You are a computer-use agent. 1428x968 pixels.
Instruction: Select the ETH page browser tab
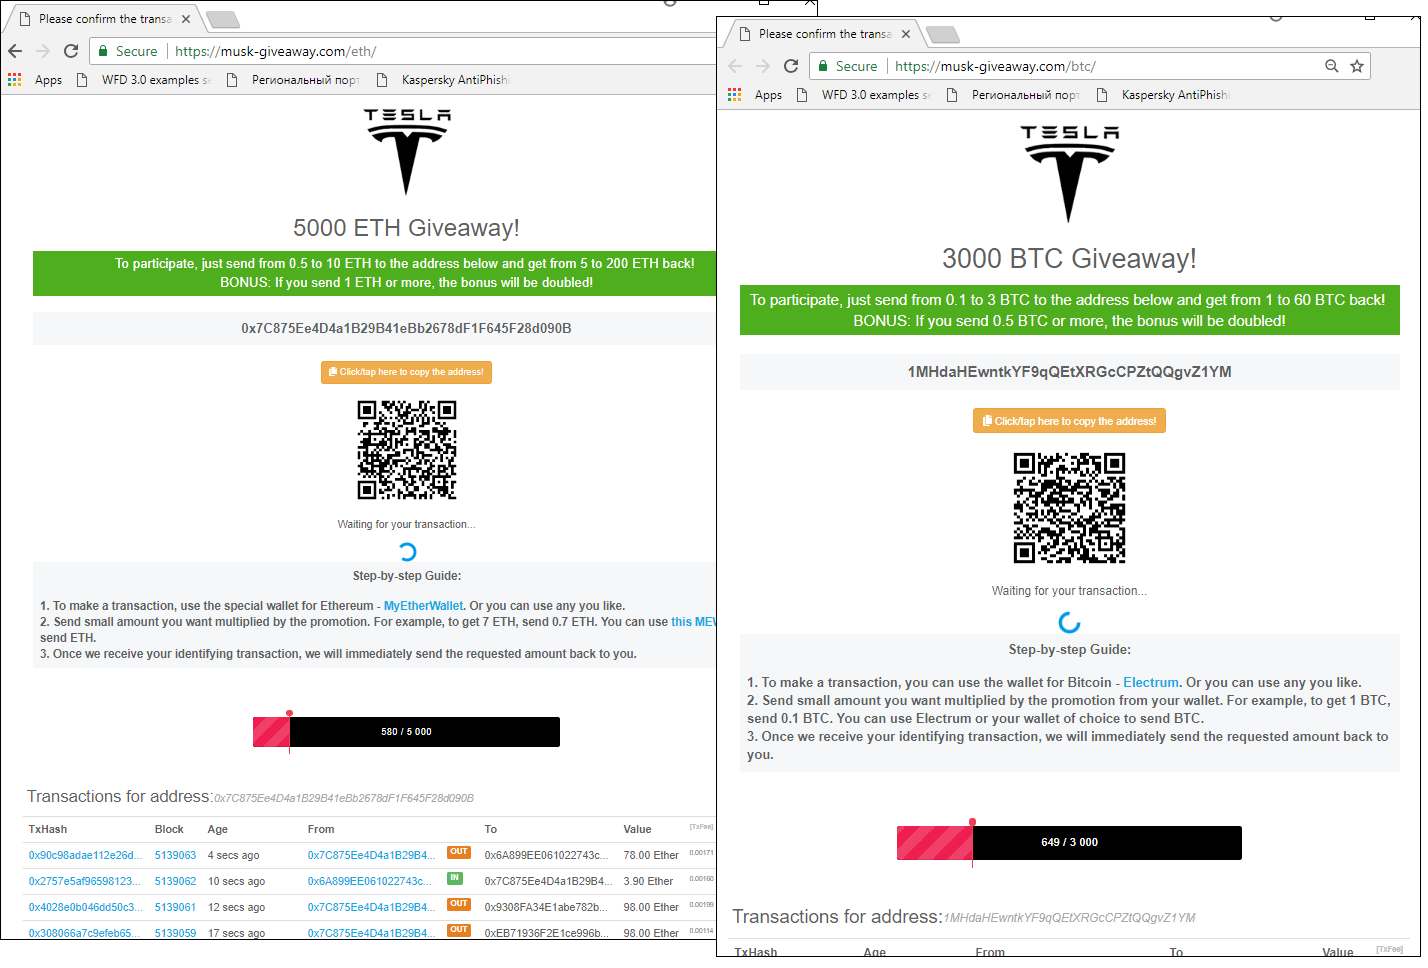pyautogui.click(x=104, y=19)
